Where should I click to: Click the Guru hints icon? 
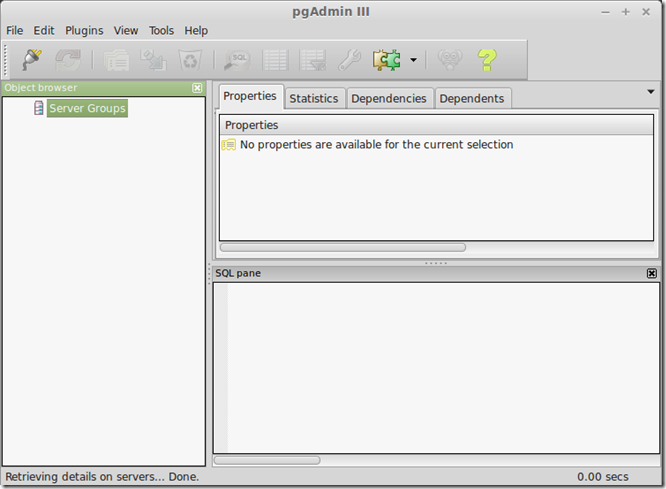pos(450,60)
